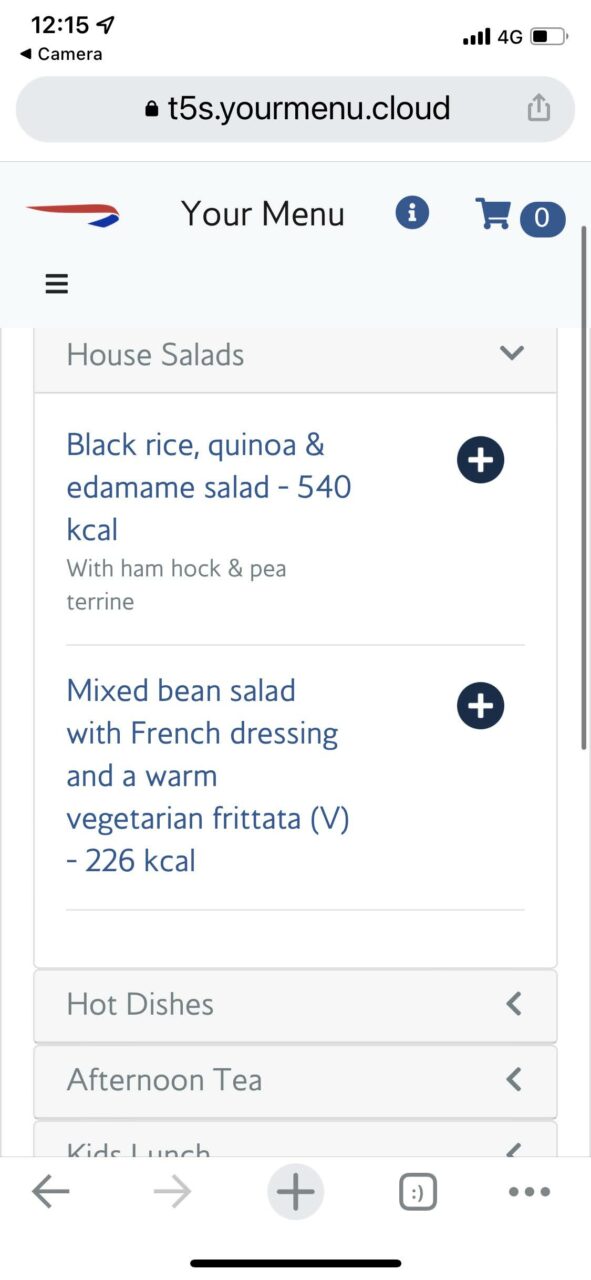Go back with browser back arrow
The width and height of the screenshot is (591, 1280).
[x=50, y=1191]
